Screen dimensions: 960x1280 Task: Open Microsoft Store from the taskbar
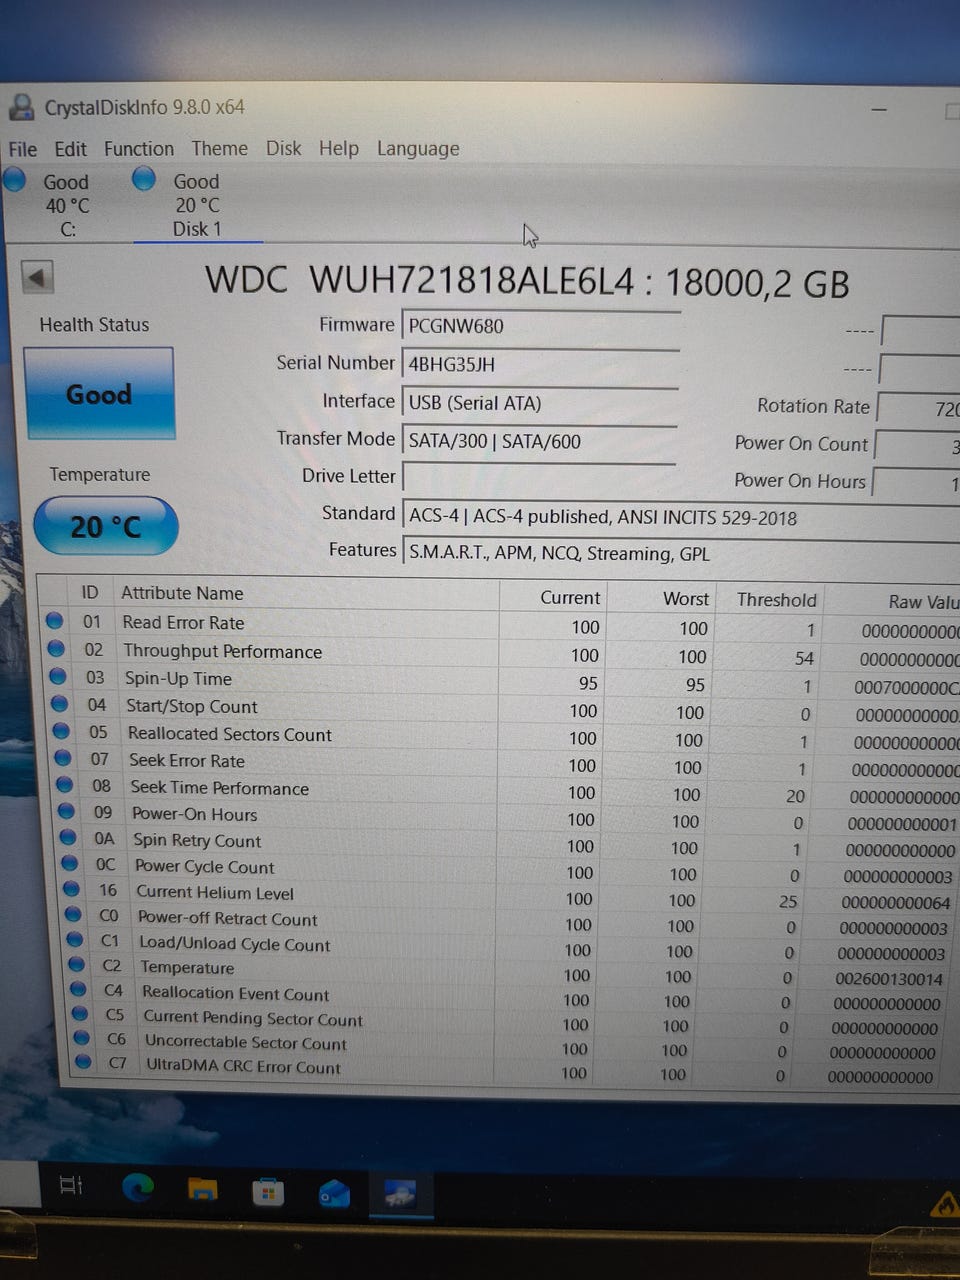267,1191
